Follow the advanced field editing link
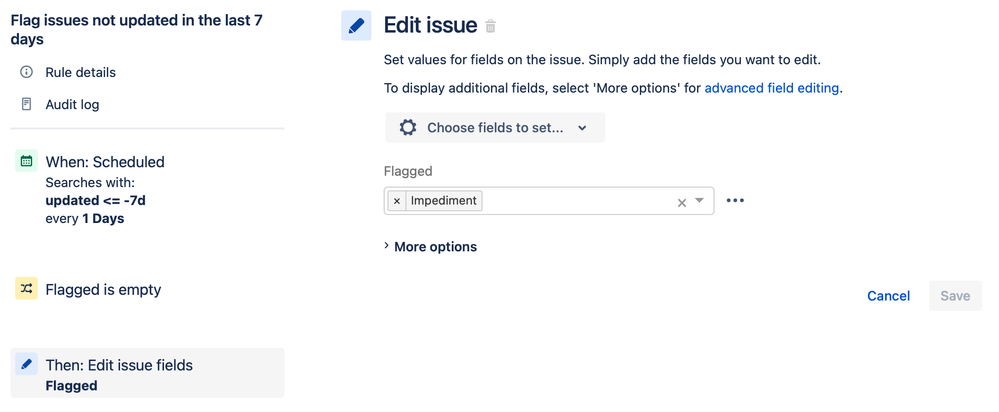Viewport: 999px width, 412px height. tap(771, 89)
